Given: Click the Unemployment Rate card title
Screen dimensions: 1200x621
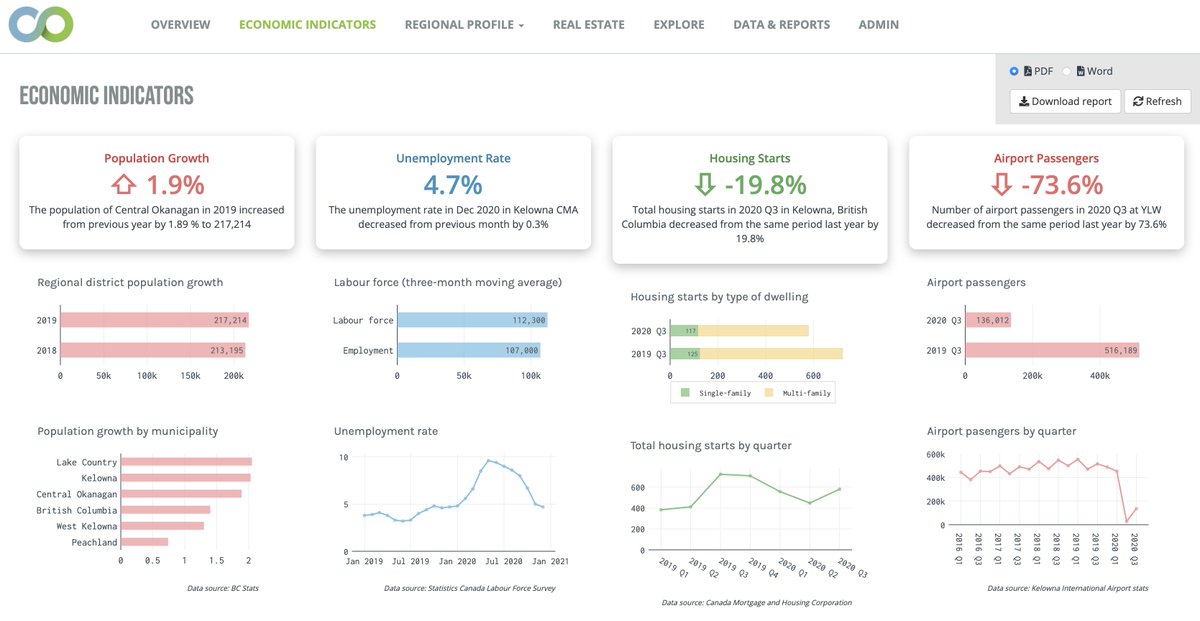Looking at the screenshot, I should click(x=453, y=158).
